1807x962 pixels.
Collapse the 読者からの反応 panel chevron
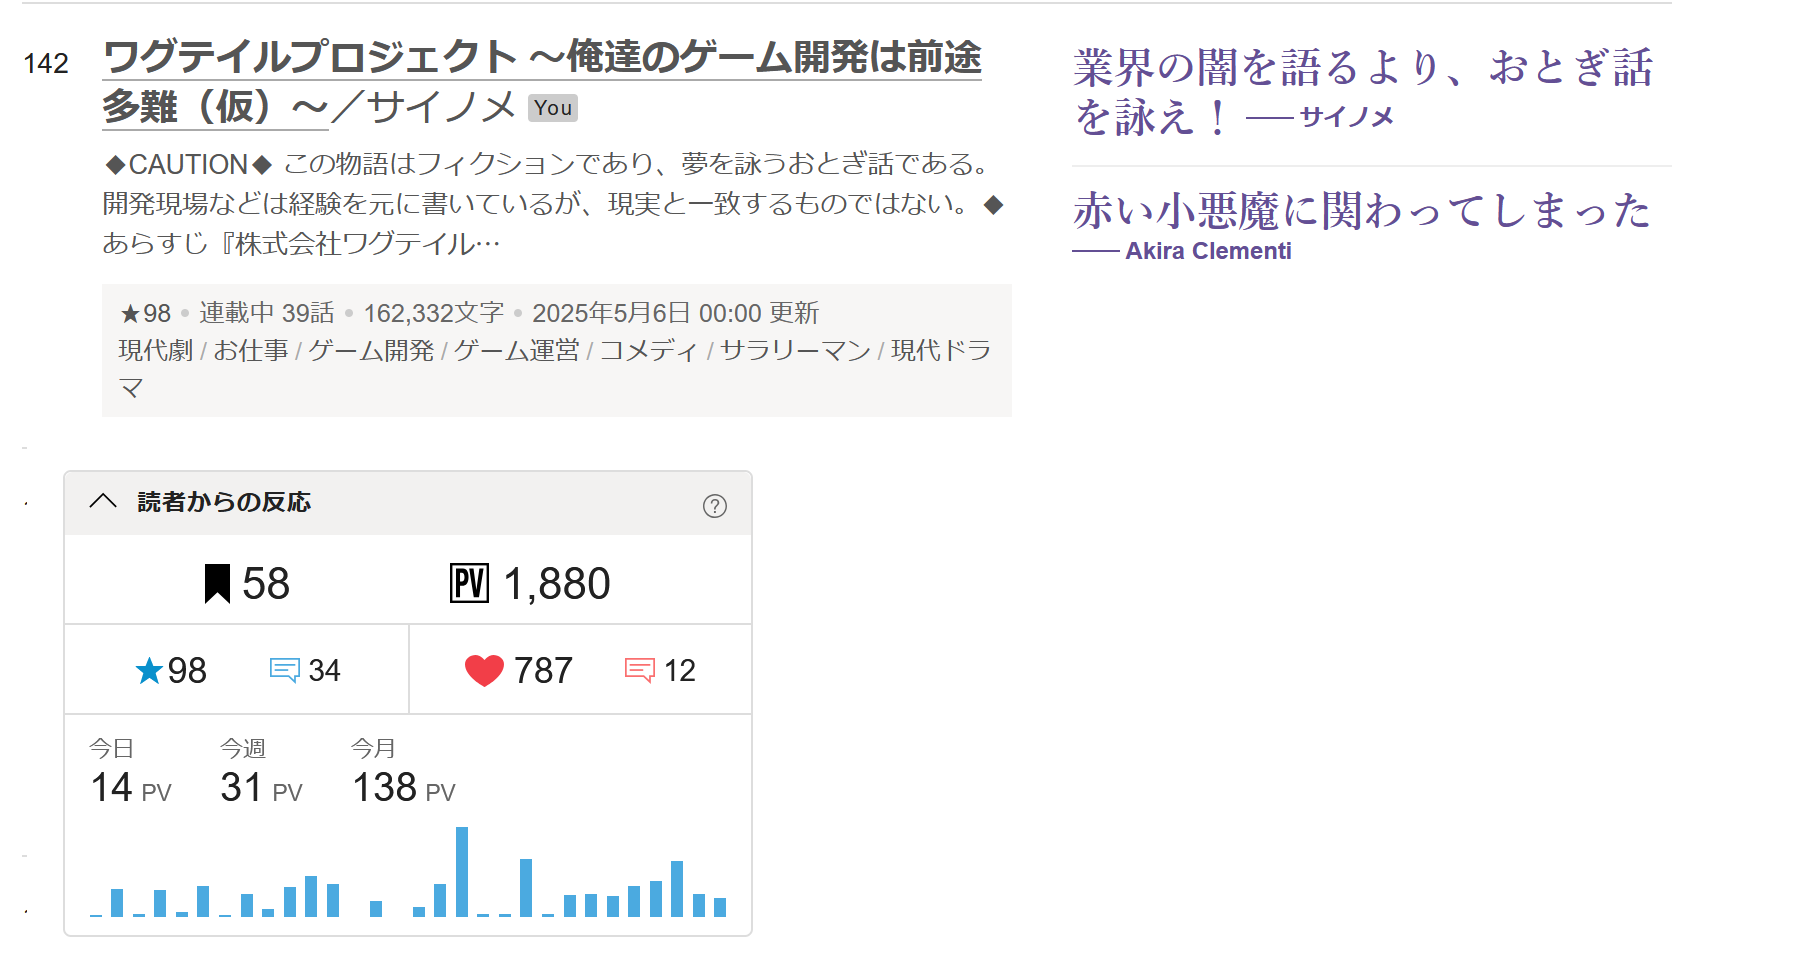103,501
